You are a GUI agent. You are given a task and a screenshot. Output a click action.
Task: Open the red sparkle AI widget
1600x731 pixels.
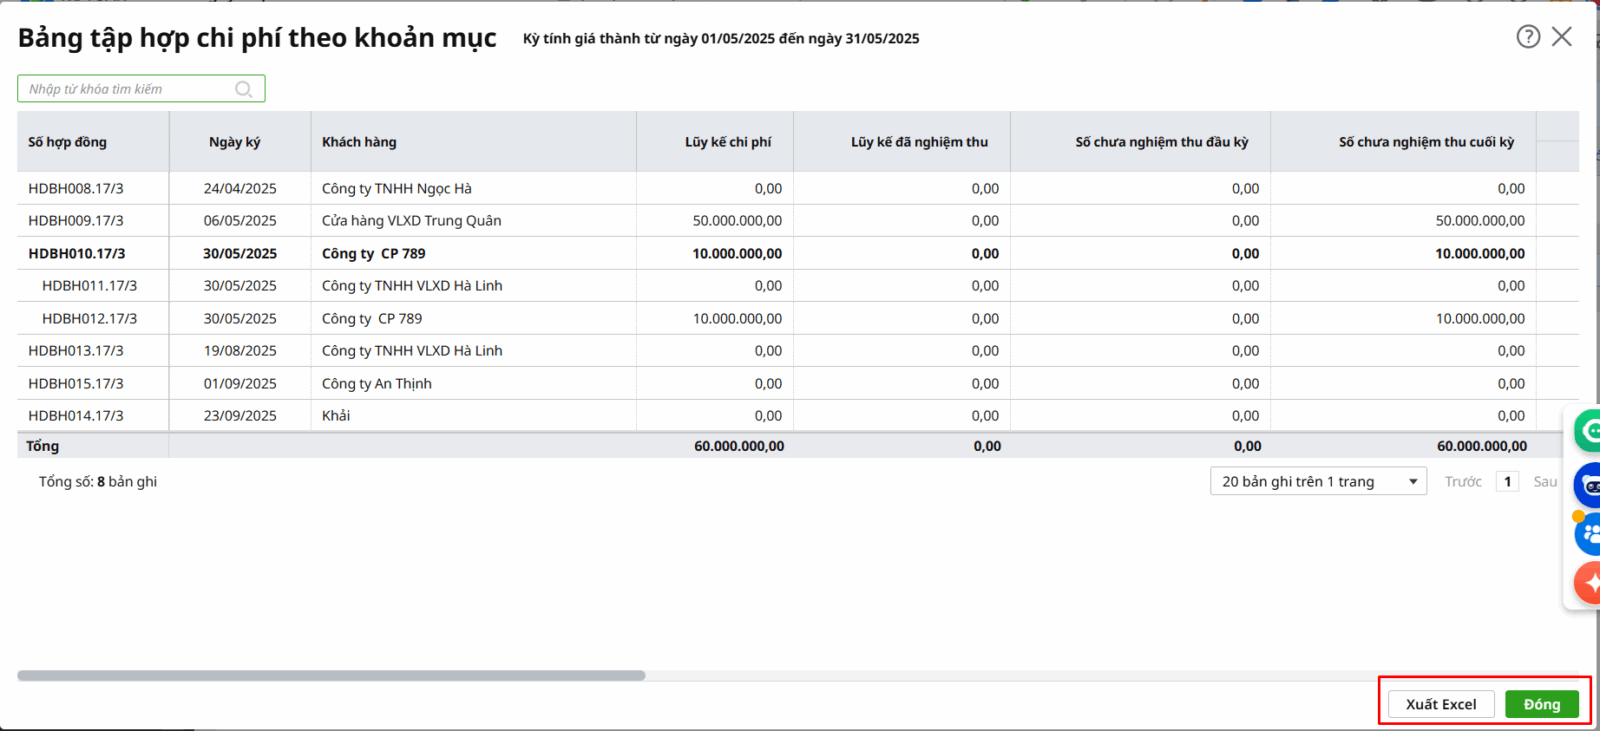pos(1587,582)
